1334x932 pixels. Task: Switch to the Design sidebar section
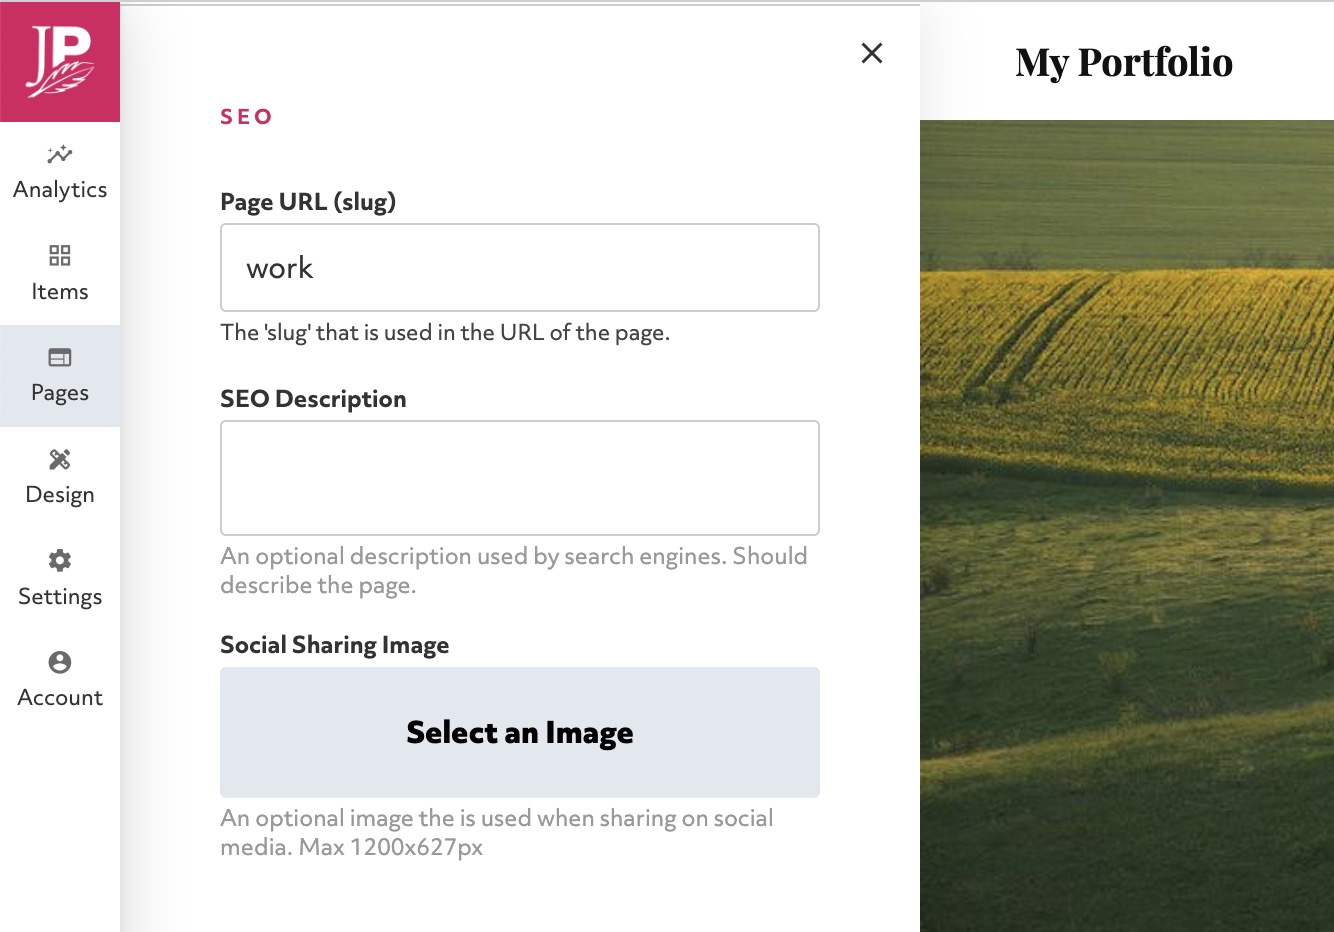click(59, 477)
